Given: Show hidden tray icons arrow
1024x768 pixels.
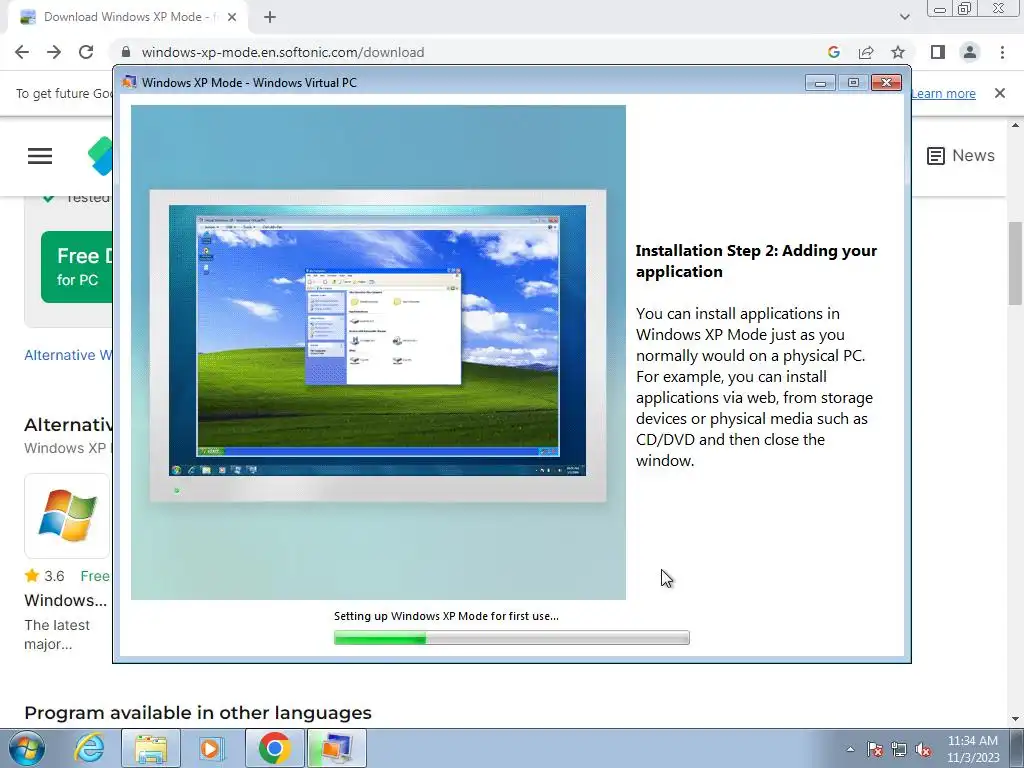Looking at the screenshot, I should click(850, 749).
